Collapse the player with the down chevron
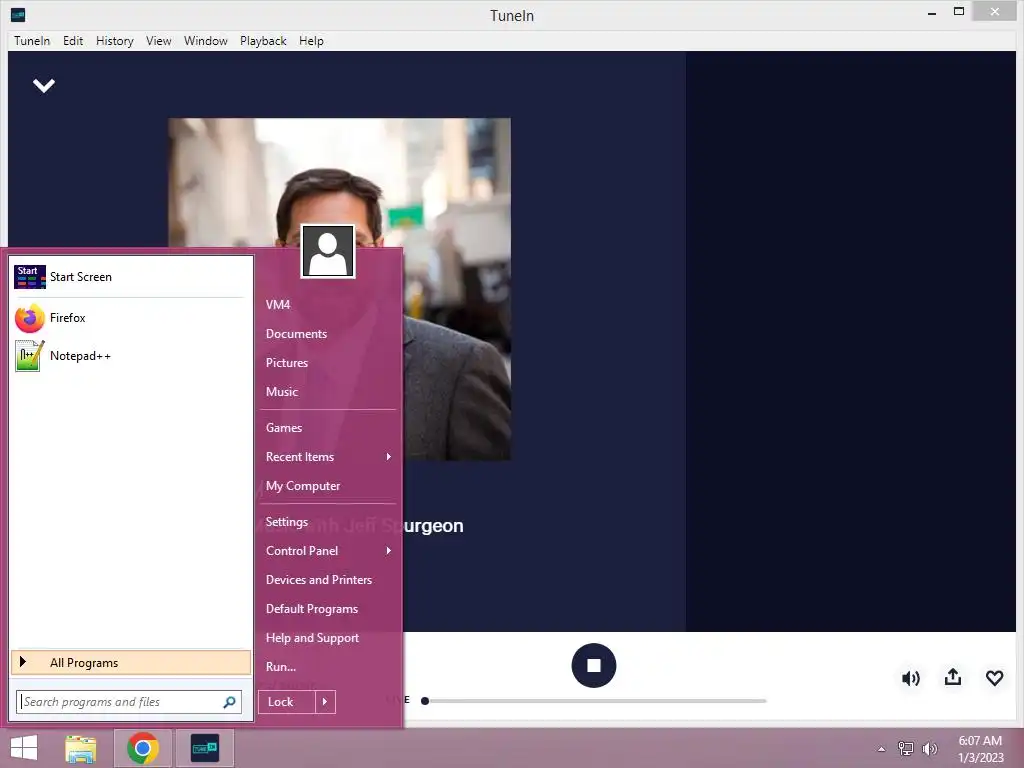 44,86
